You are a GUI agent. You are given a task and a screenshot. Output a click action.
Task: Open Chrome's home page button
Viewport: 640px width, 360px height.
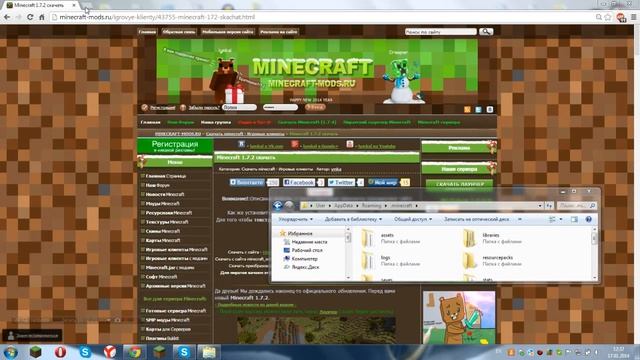[x=41, y=17]
